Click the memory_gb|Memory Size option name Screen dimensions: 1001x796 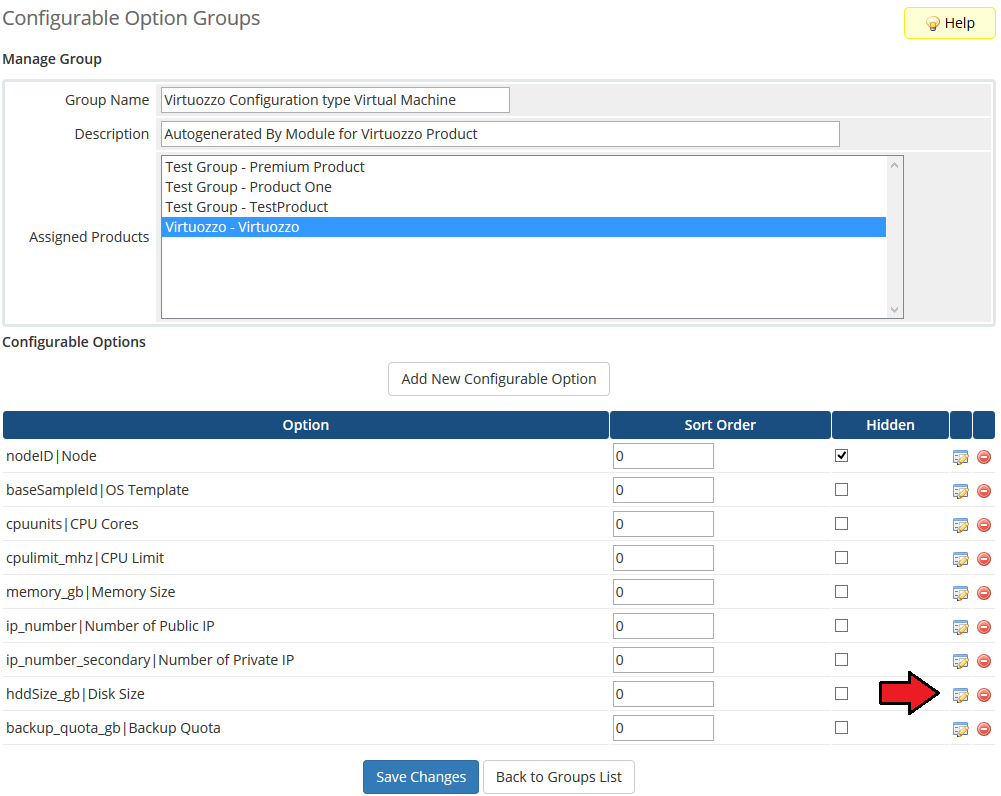(x=91, y=592)
